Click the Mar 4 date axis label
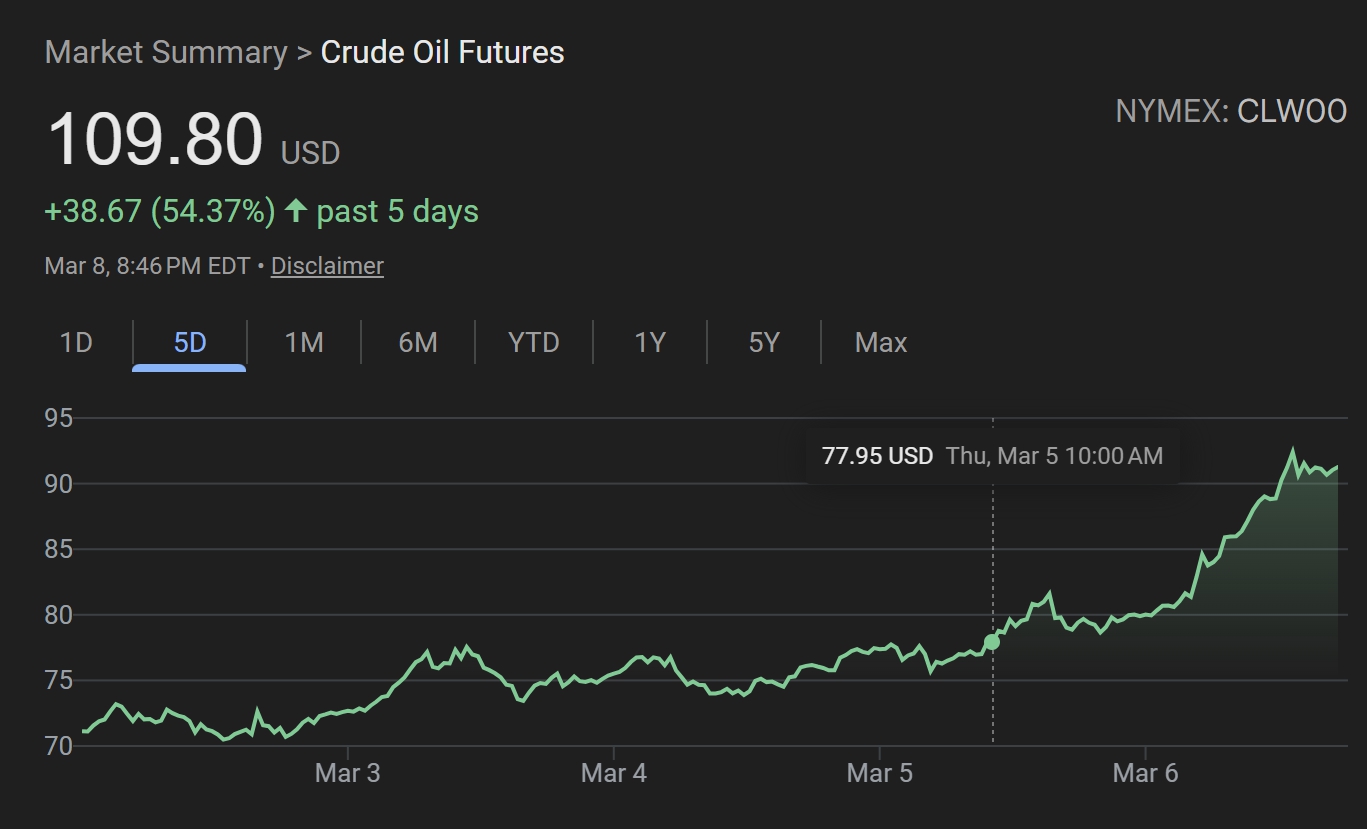1367x829 pixels. (613, 773)
